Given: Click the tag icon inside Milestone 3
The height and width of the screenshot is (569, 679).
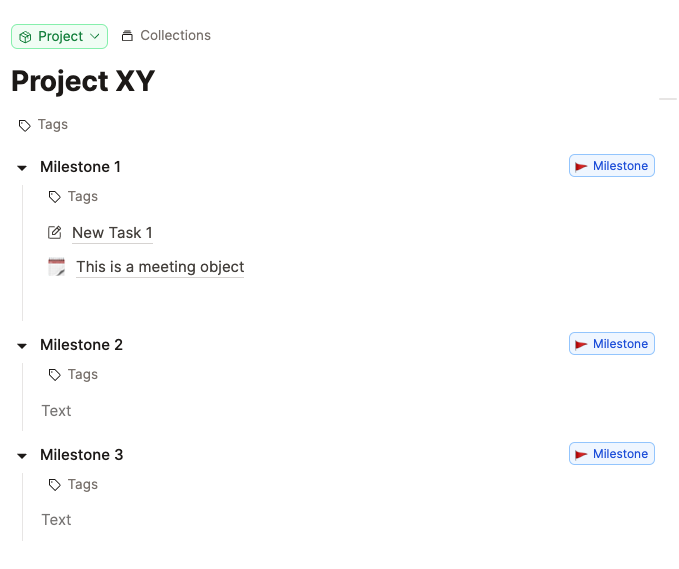Looking at the screenshot, I should click(x=55, y=485).
